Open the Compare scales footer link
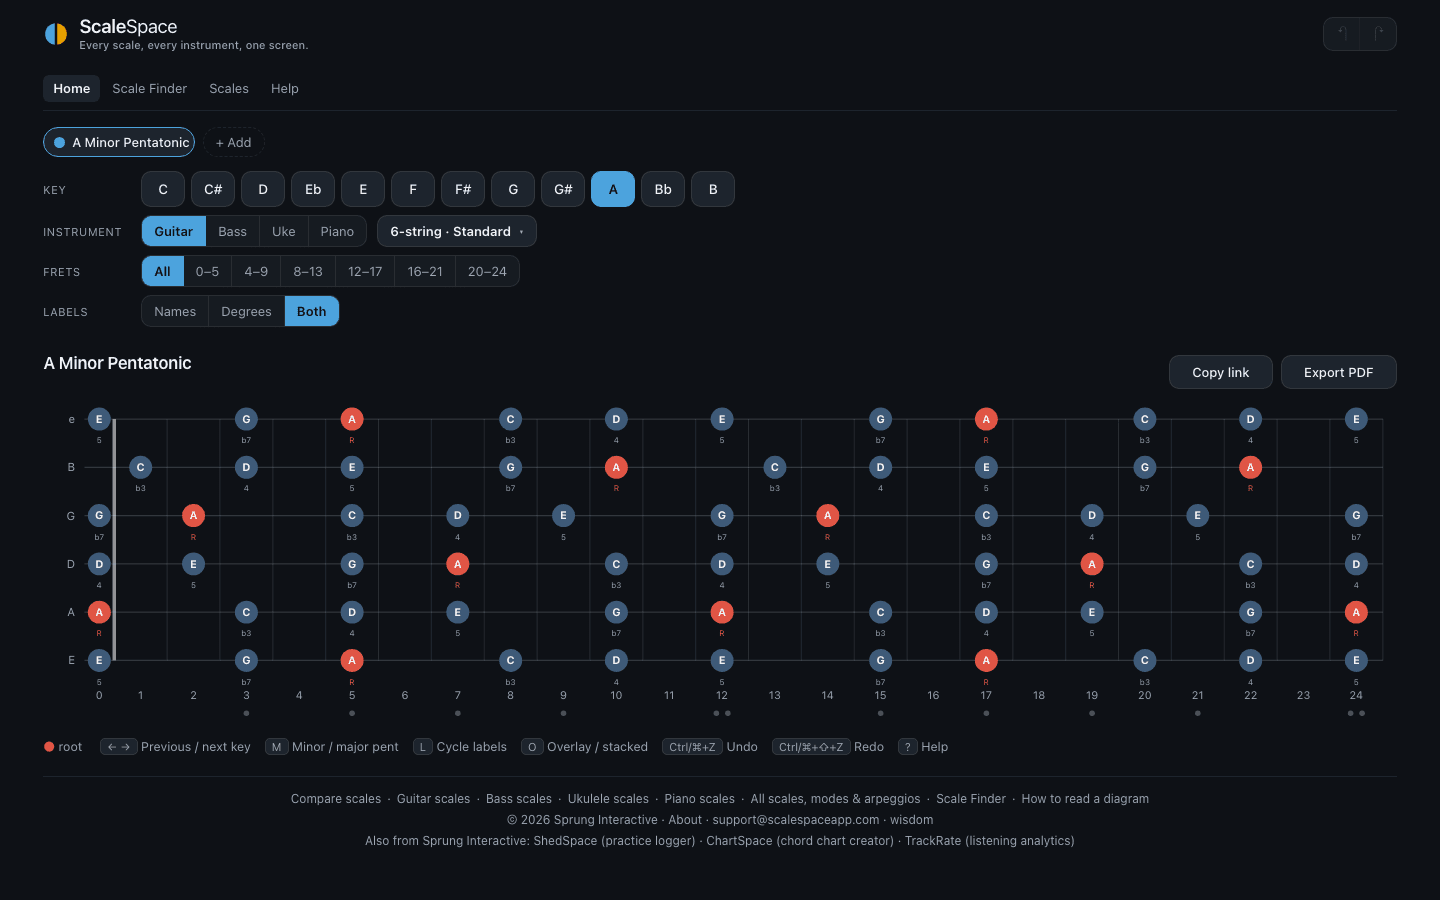The height and width of the screenshot is (900, 1440). pyautogui.click(x=336, y=798)
